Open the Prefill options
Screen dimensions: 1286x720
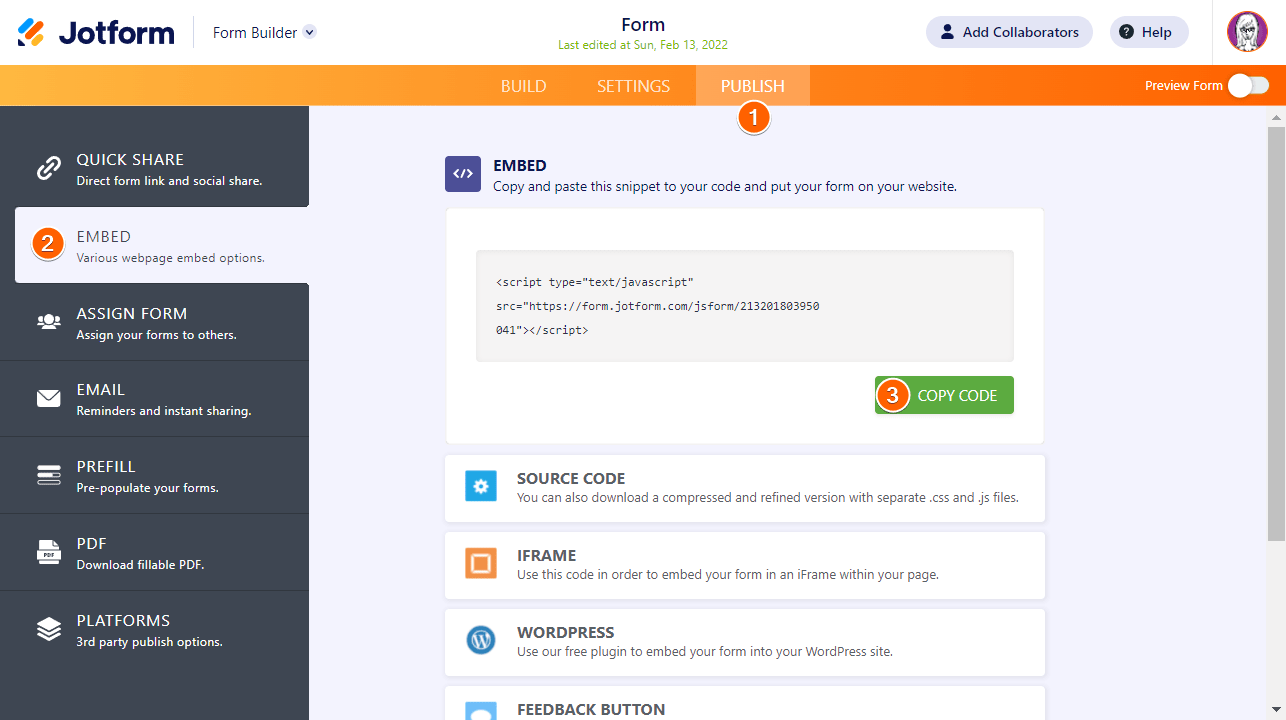[x=154, y=476]
